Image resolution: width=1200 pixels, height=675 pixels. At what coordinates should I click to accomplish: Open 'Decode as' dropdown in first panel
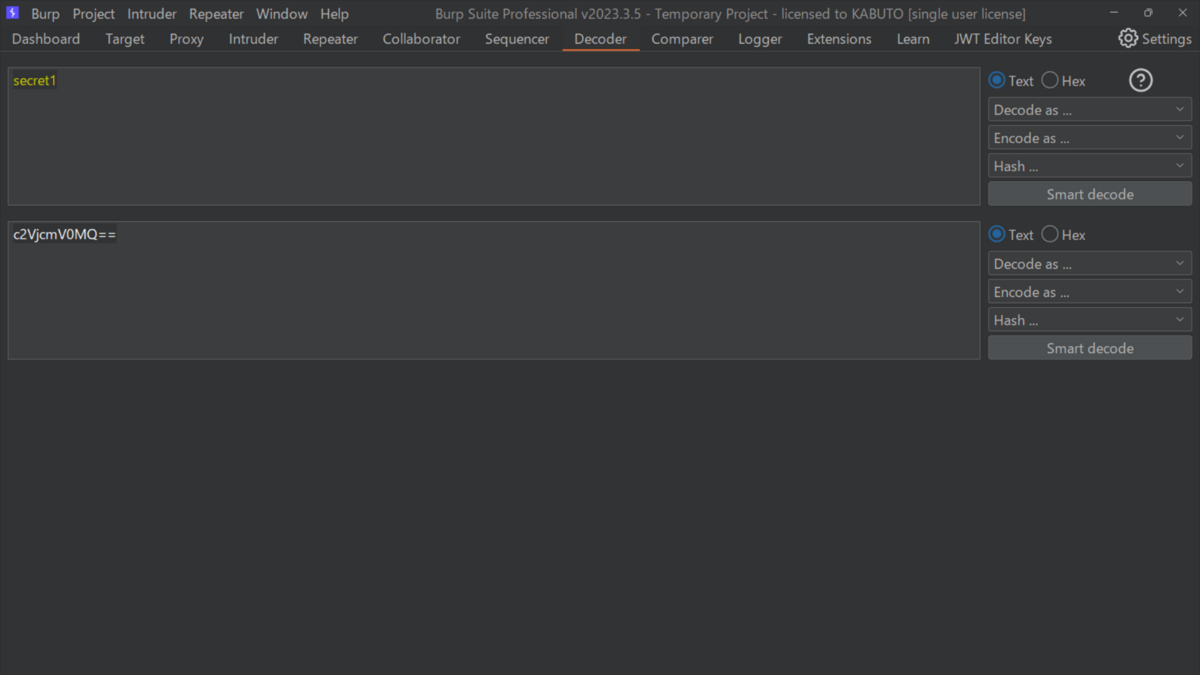coord(1090,110)
